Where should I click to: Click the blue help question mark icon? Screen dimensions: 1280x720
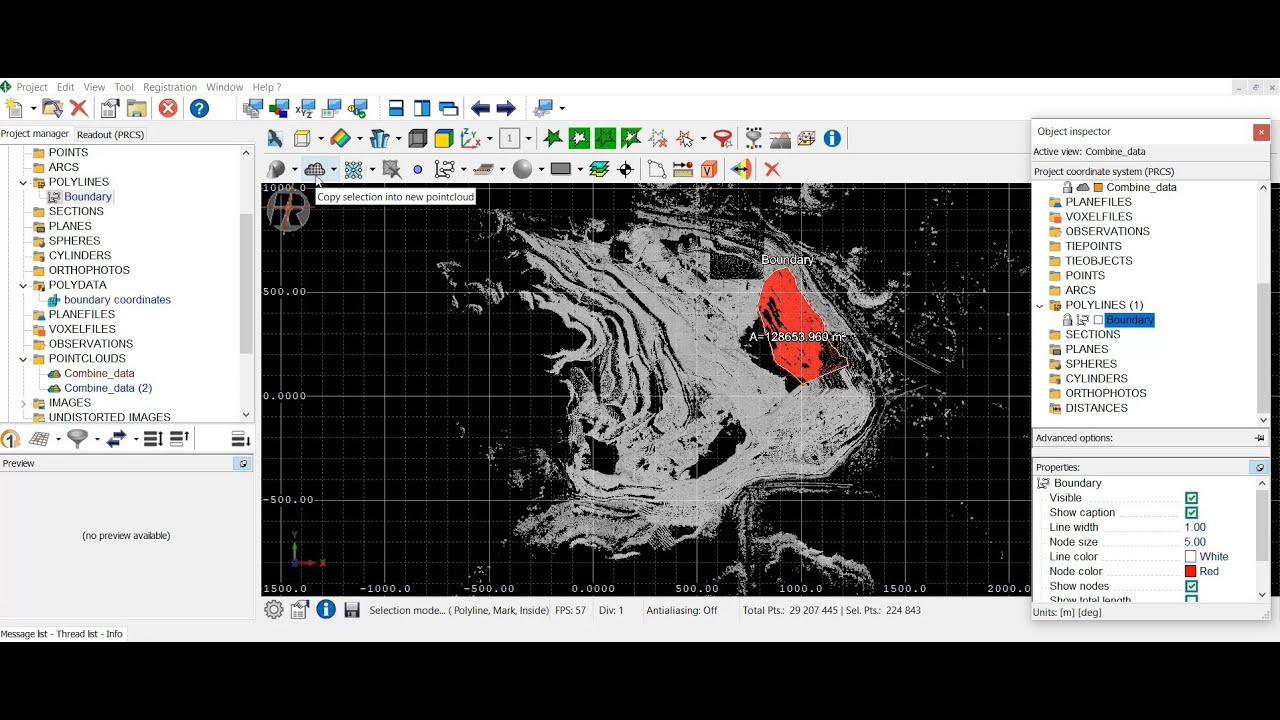(x=199, y=108)
